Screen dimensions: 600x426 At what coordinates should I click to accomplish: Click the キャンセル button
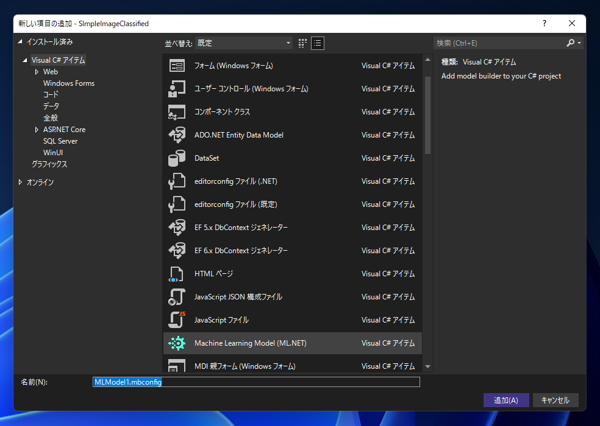pos(555,400)
